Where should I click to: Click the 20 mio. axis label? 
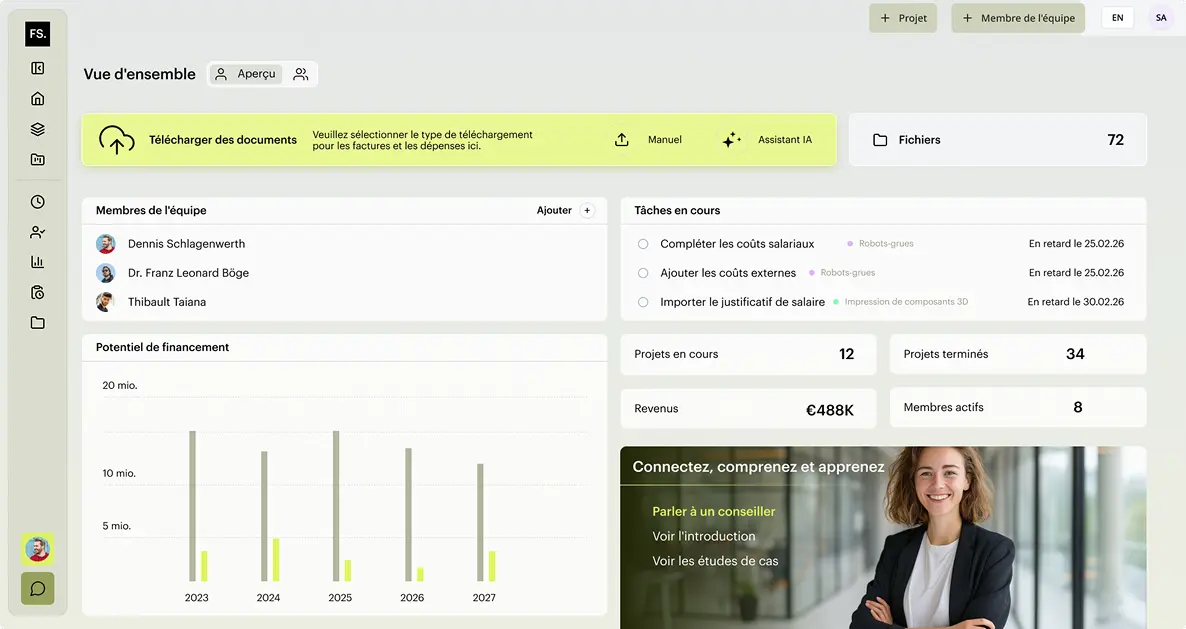coord(120,386)
